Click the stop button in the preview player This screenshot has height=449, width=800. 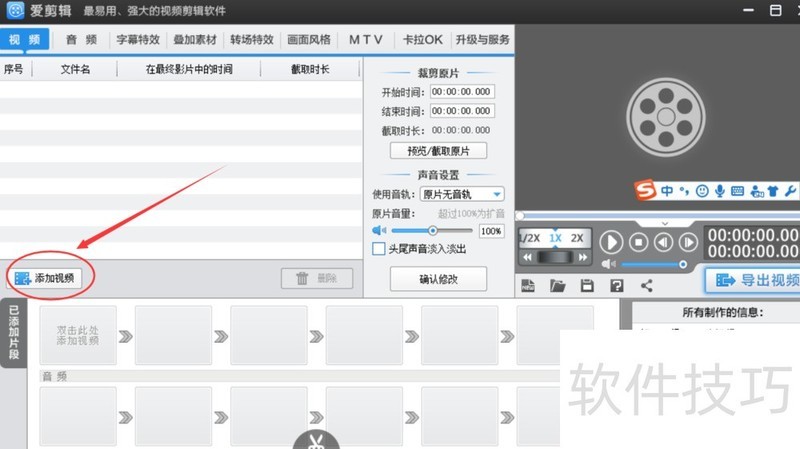(x=638, y=242)
